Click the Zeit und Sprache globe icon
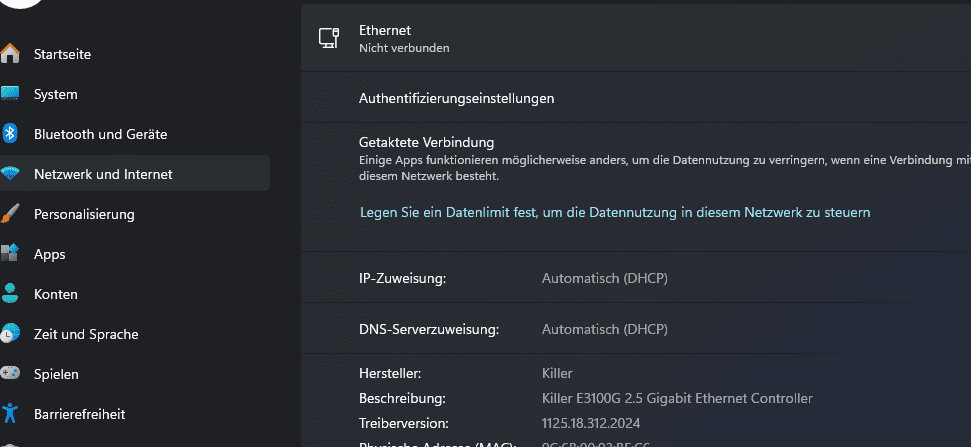The image size is (971, 447). (10, 334)
